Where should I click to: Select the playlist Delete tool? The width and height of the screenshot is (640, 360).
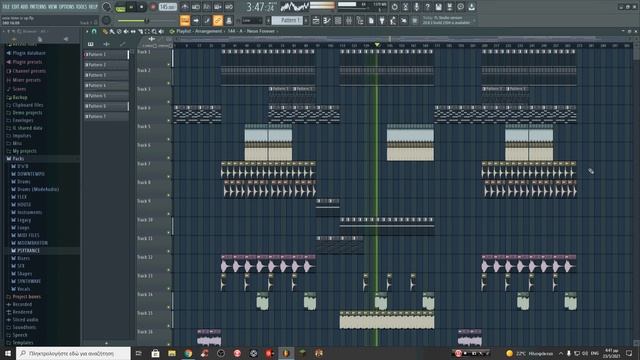point(119,31)
